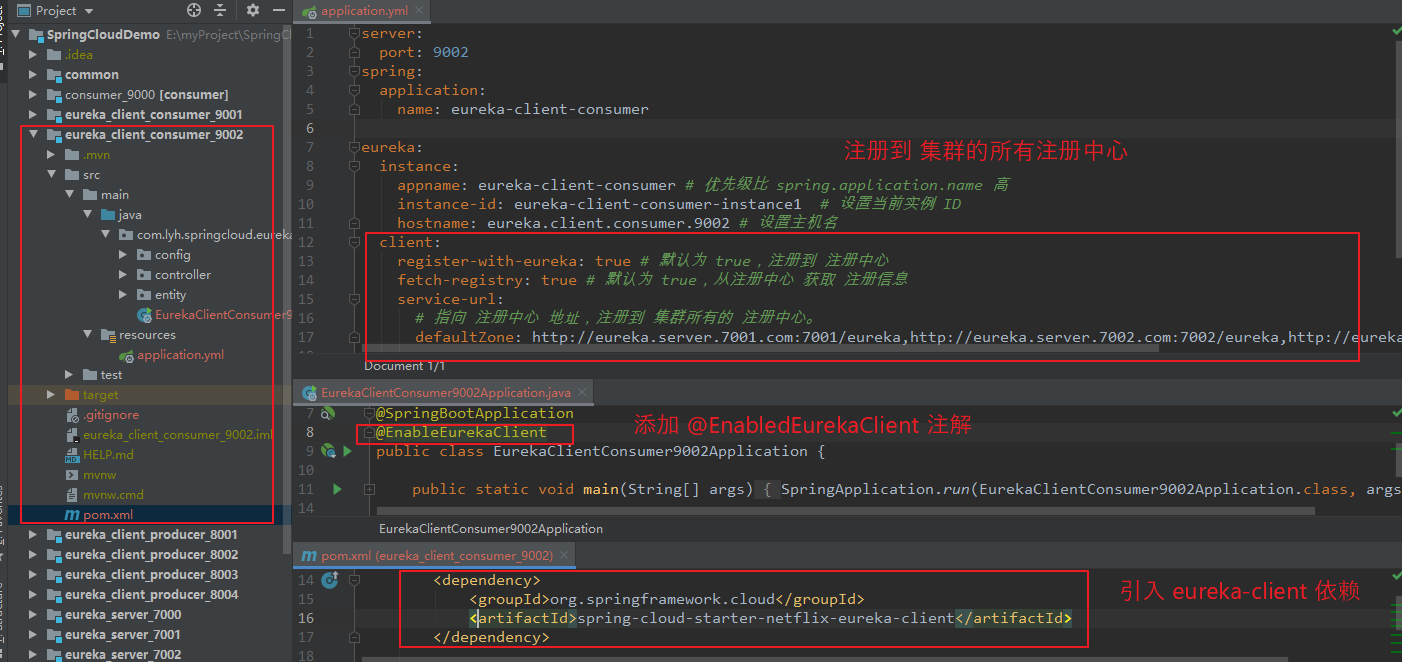Select the mvnw file

[x=90, y=475]
